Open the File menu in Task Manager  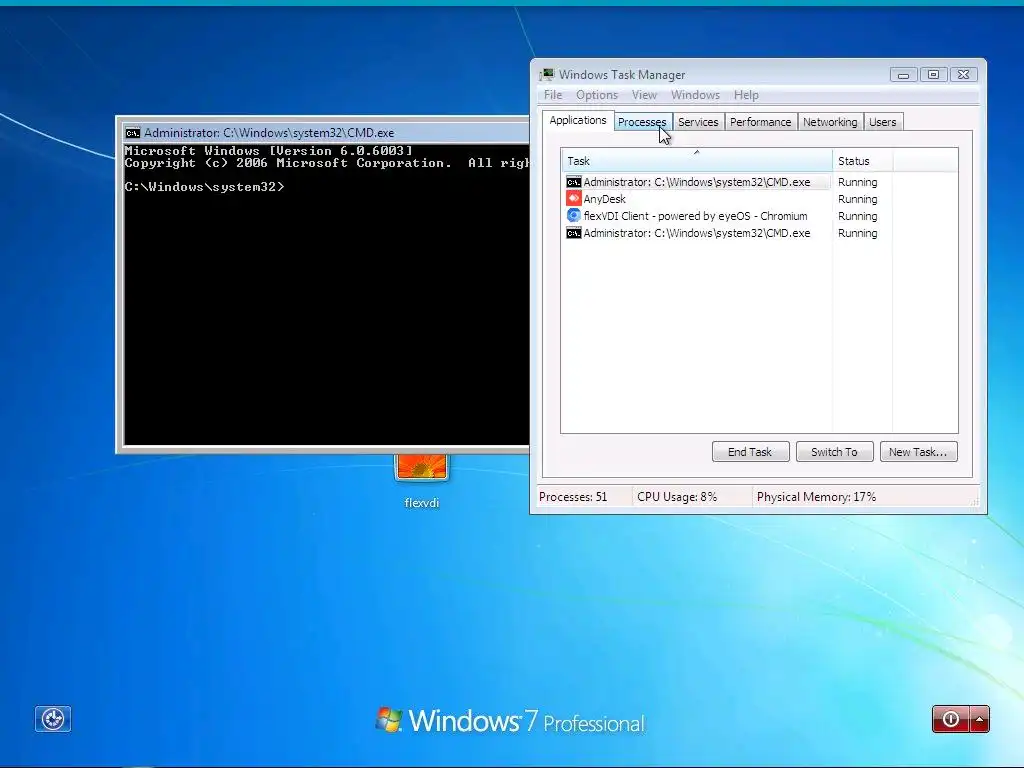pos(552,95)
